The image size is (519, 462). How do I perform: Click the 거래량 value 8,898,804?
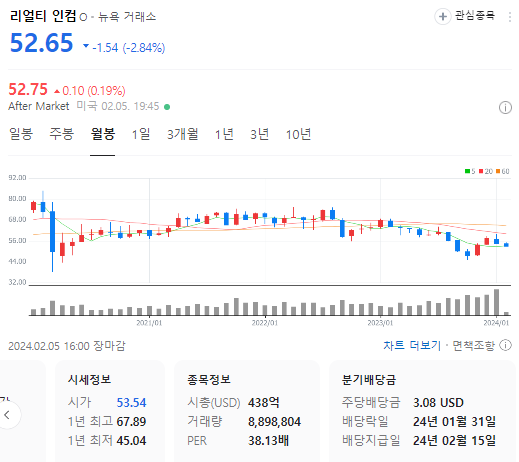tap(274, 422)
